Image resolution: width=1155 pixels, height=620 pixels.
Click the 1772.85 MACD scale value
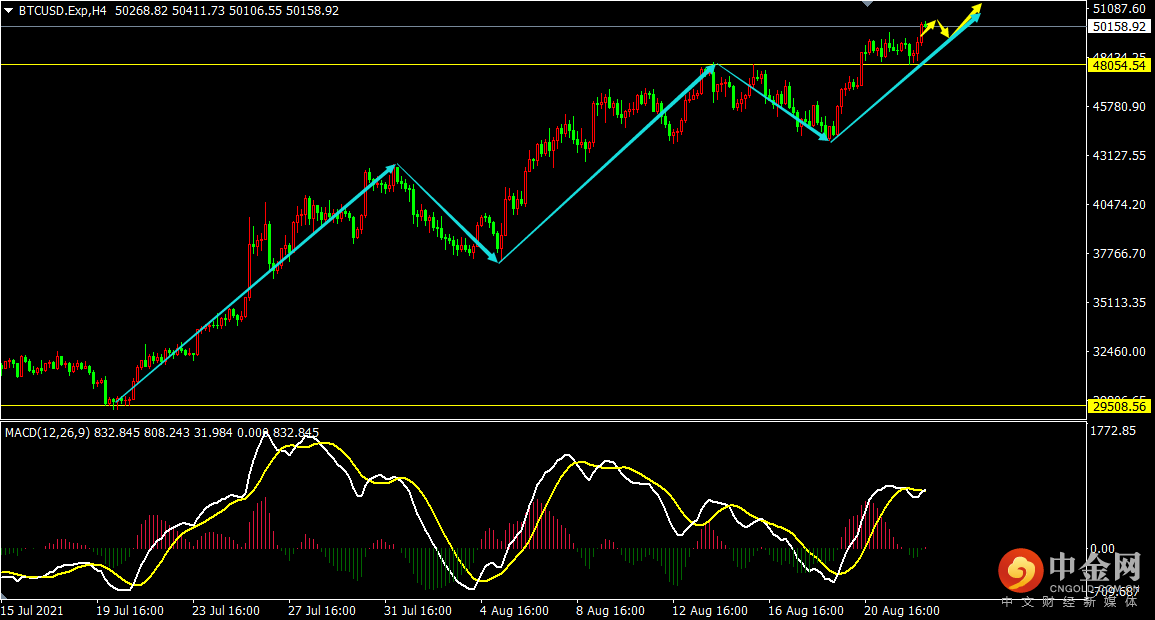point(1113,431)
